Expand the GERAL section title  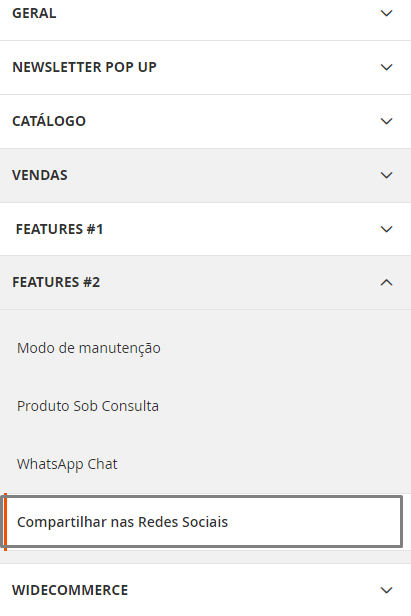[x=34, y=13]
